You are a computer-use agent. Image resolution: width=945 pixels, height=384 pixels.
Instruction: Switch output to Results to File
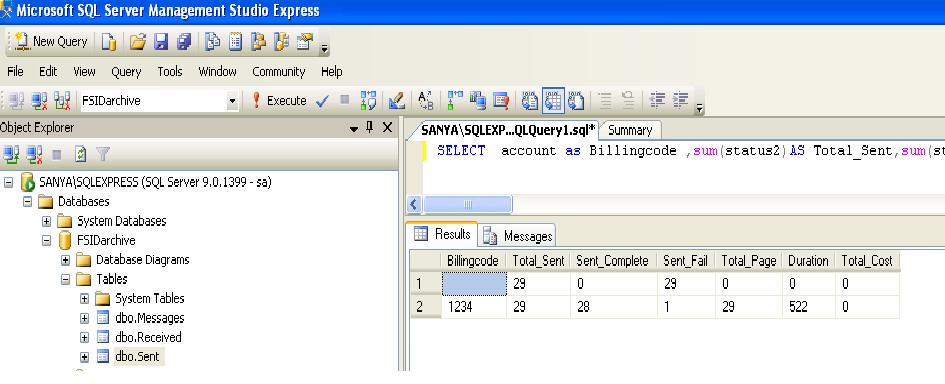click(576, 101)
